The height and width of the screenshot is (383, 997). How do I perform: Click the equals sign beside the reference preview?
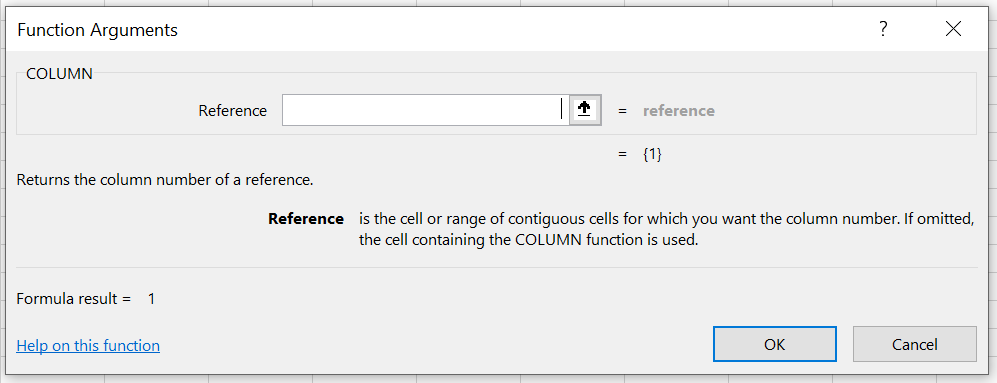point(622,111)
